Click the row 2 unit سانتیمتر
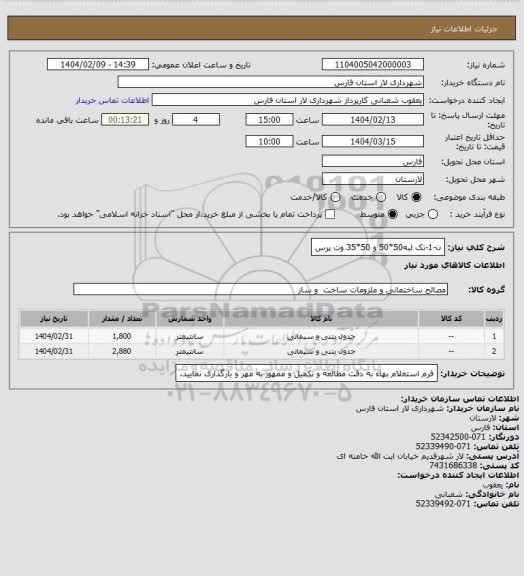 pyautogui.click(x=190, y=351)
